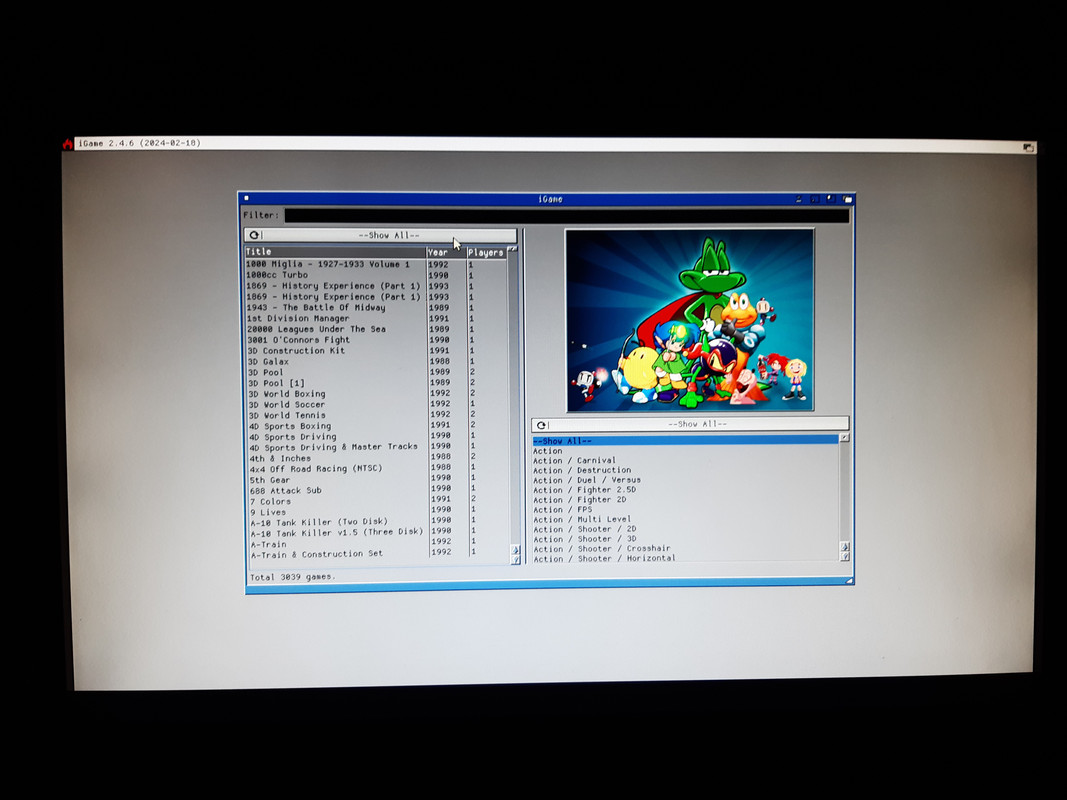The width and height of the screenshot is (1067, 800).
Task: Select the game '7 Colors'
Action: tap(270, 501)
